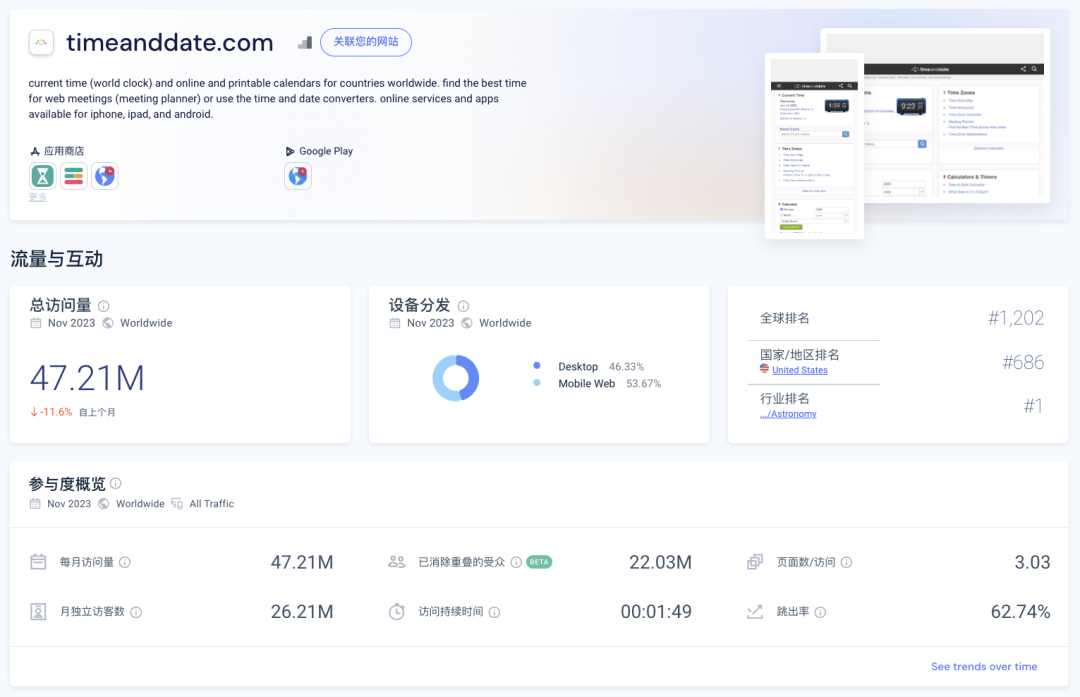Click the people icon beside 已消除重叠的受众
The height and width of the screenshot is (697, 1080).
(397, 562)
